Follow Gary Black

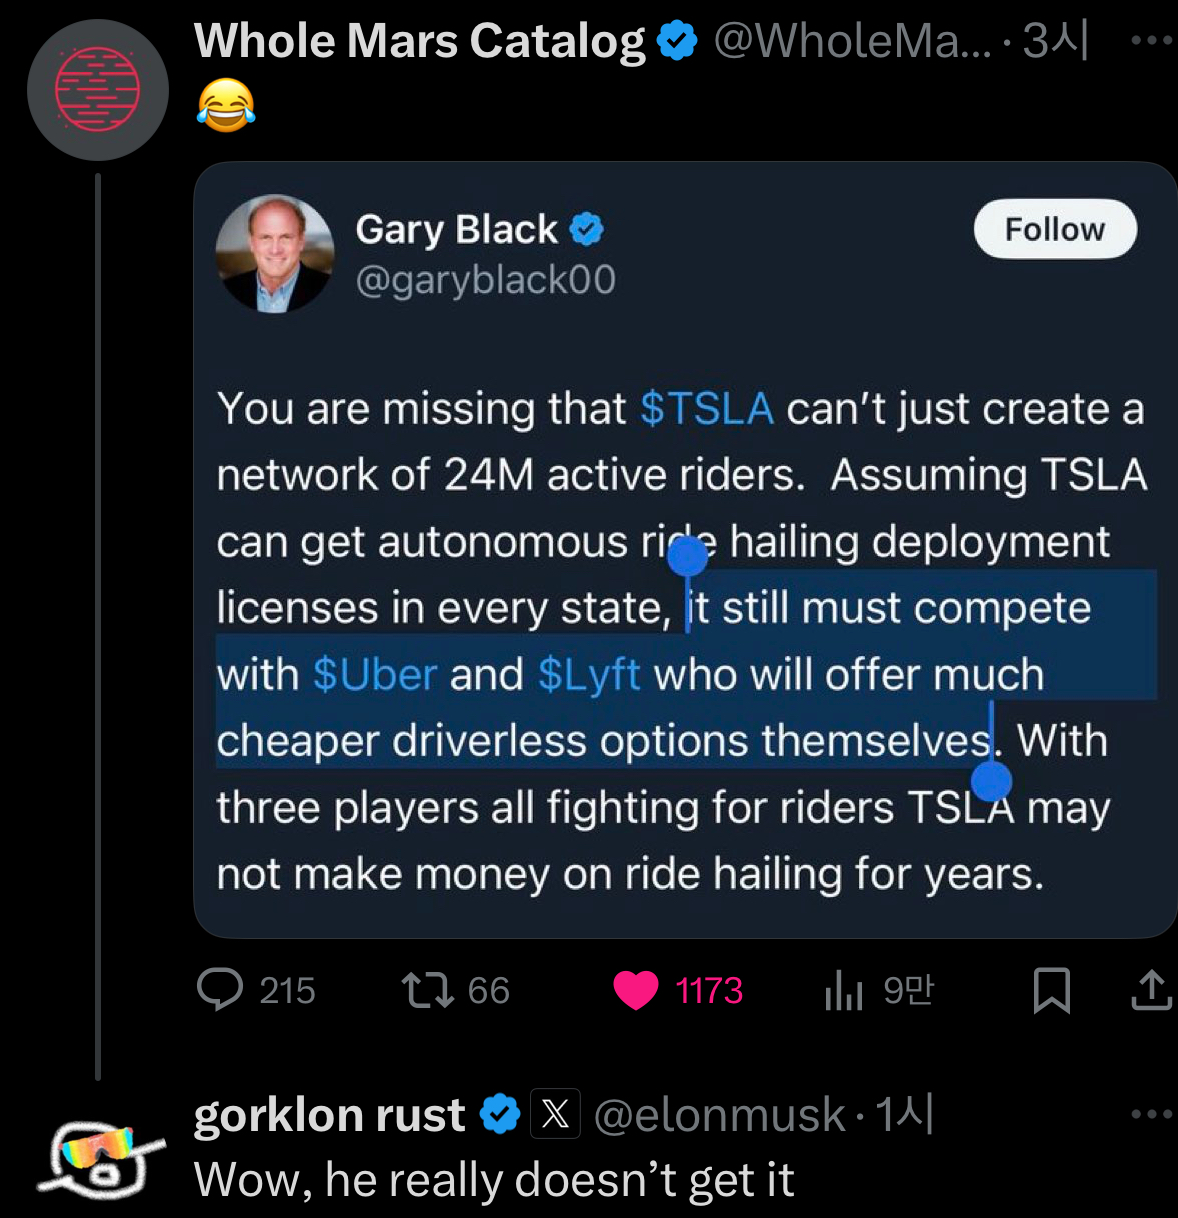[1055, 229]
